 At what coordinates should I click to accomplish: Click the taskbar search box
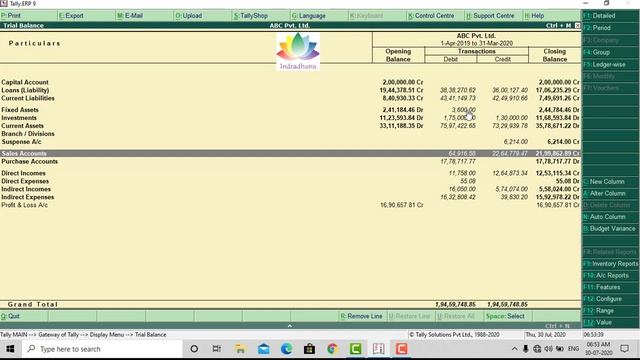point(102,349)
